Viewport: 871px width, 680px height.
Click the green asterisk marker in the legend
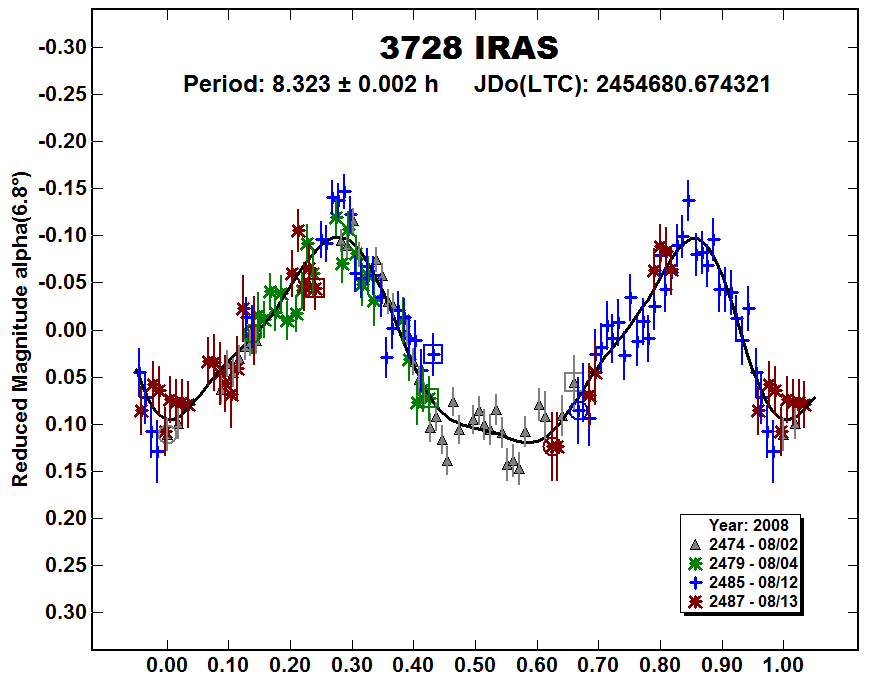coord(695,564)
